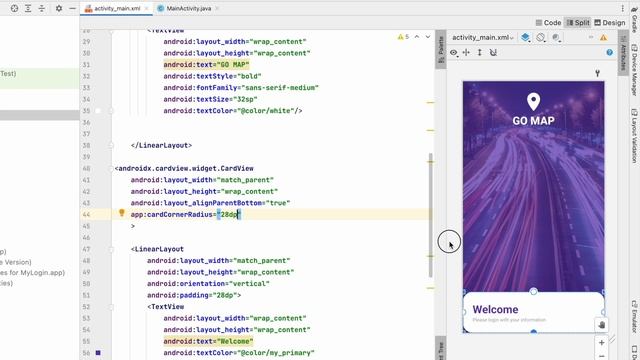Open the Attributes side panel
This screenshot has width=640, height=360.
[x=623, y=54]
